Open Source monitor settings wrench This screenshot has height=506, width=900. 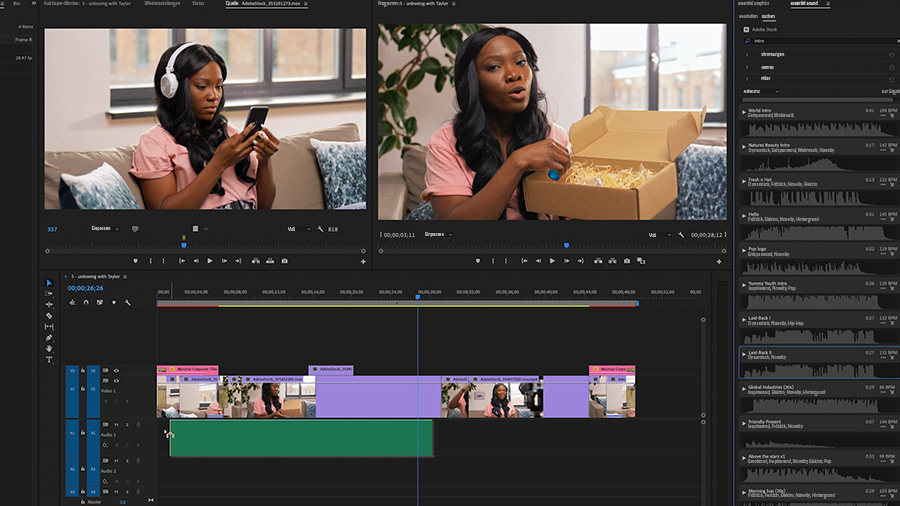click(320, 229)
